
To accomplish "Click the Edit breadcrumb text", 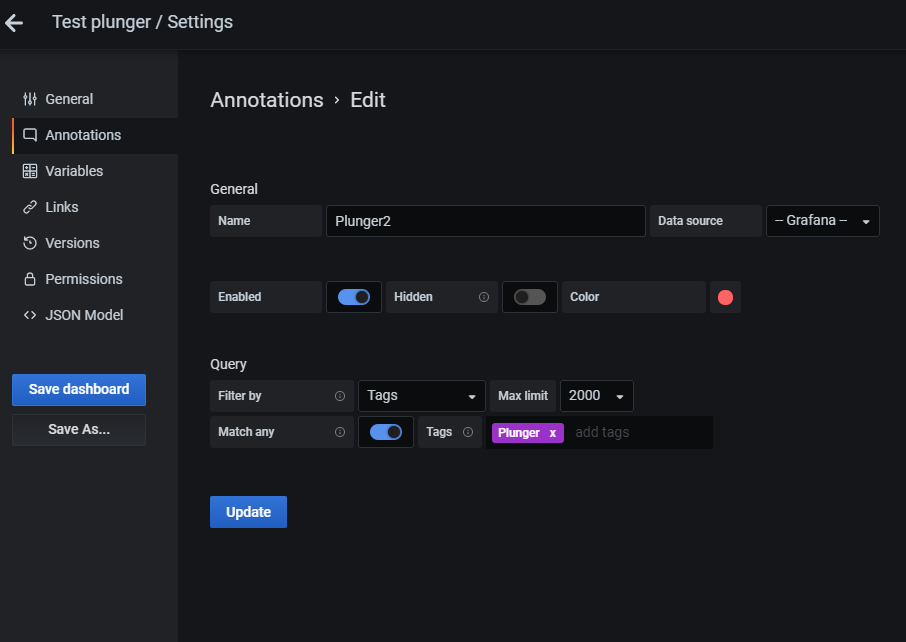I will (368, 100).
